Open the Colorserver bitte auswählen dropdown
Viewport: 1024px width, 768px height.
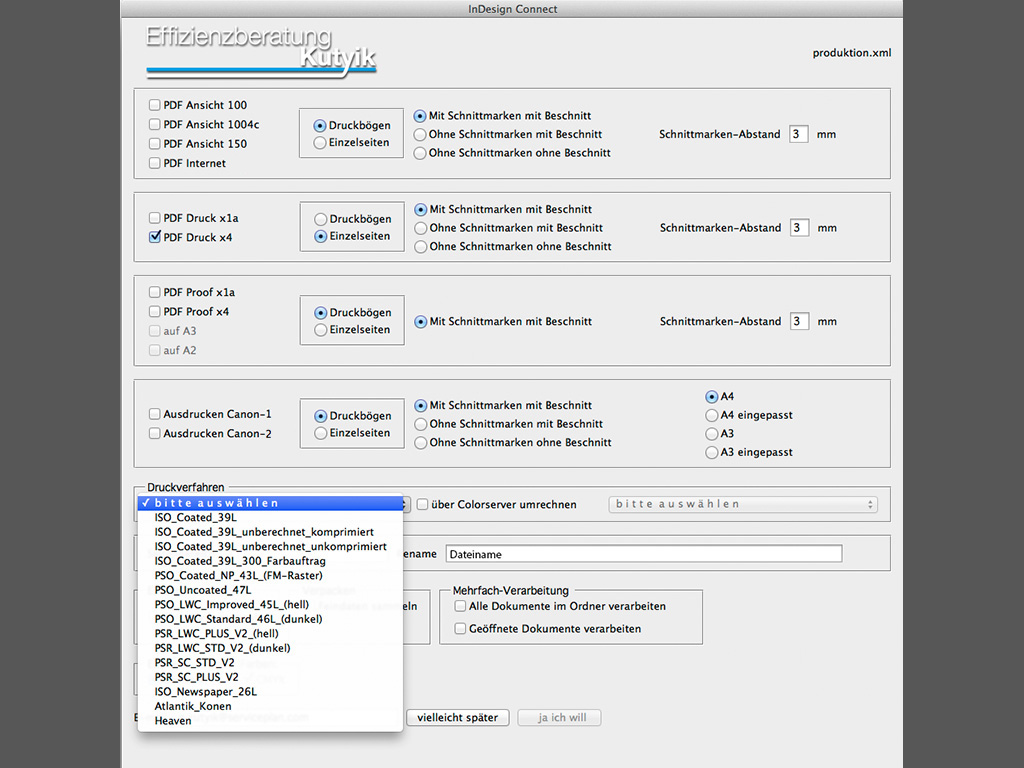click(x=742, y=504)
